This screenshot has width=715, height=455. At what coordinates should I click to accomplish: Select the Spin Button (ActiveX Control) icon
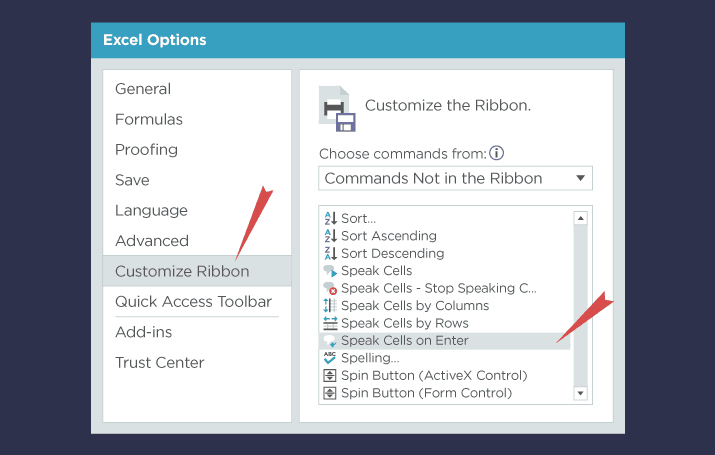(x=330, y=376)
